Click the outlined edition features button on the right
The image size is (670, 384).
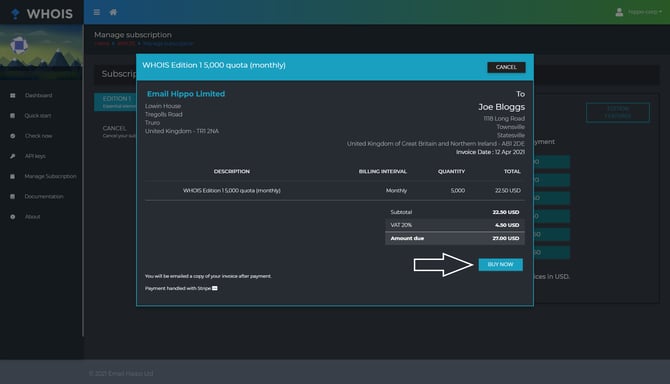coord(618,112)
